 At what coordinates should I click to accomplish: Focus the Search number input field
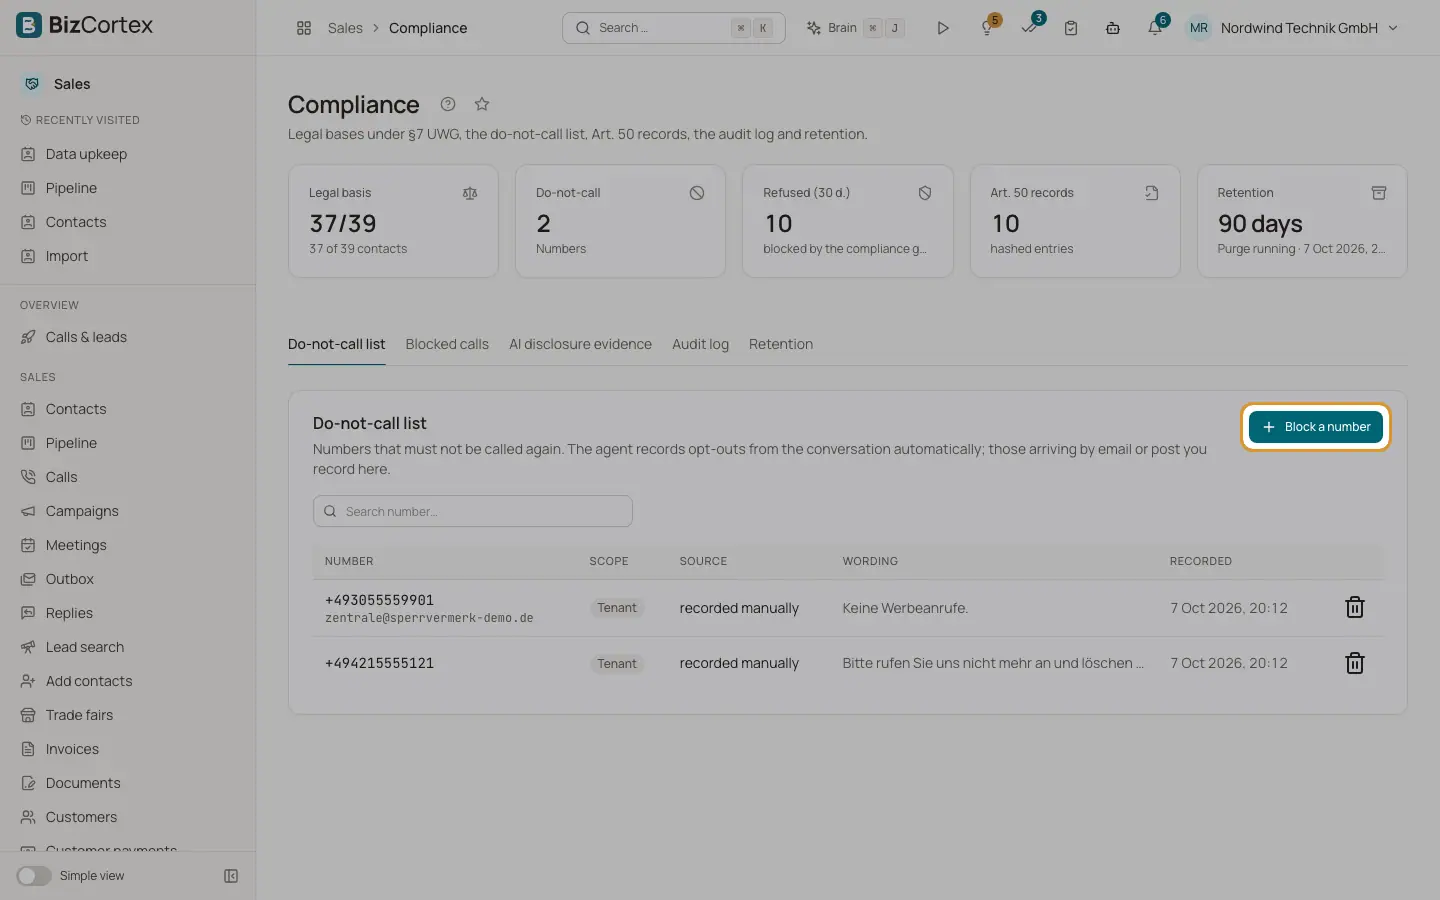pos(473,511)
